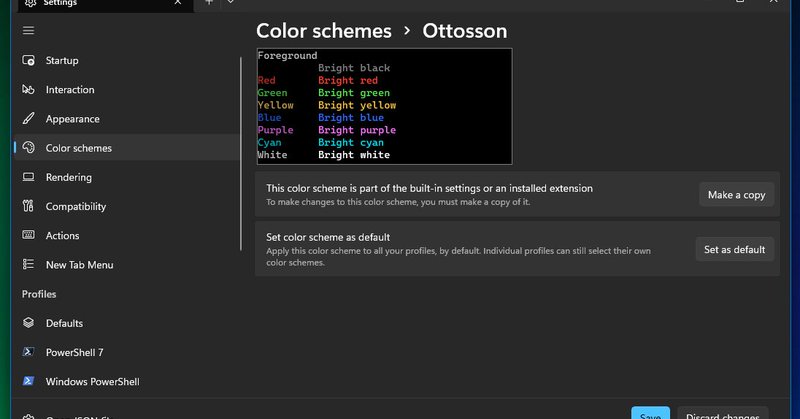Click the PowerShell 7 profile icon

[29, 352]
